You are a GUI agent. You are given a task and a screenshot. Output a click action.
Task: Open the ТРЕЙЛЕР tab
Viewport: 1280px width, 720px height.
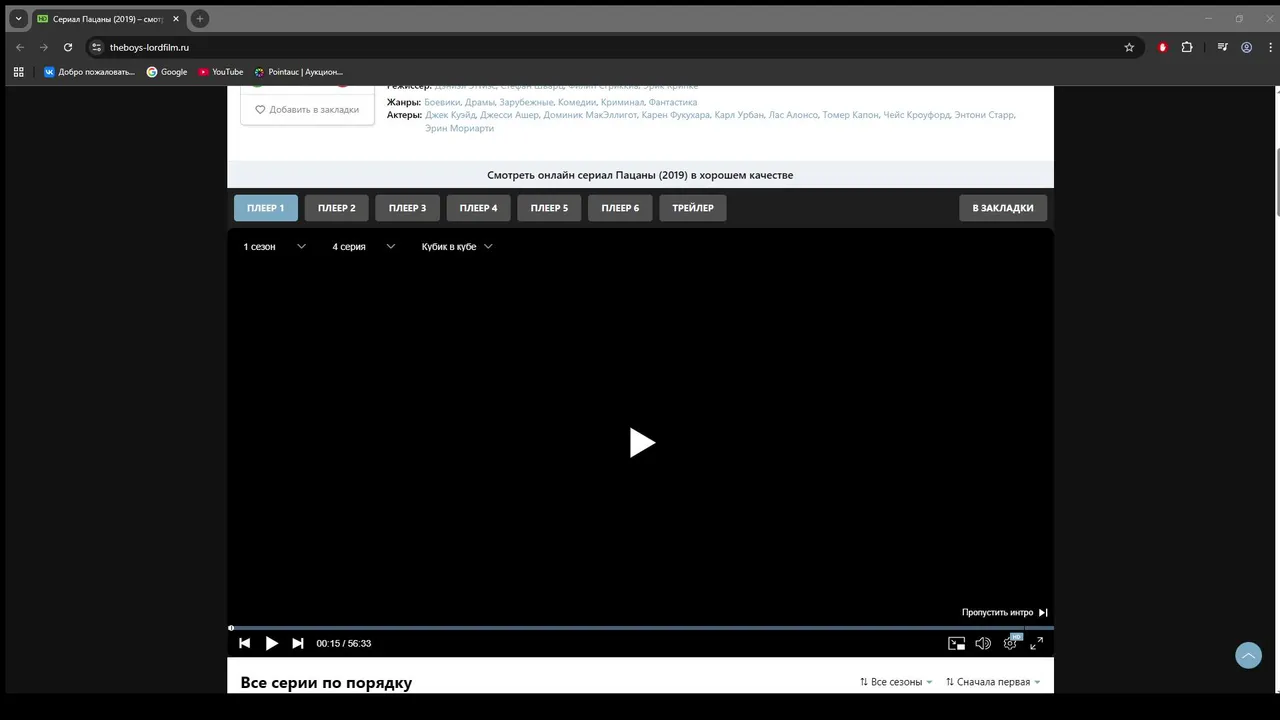tap(693, 208)
